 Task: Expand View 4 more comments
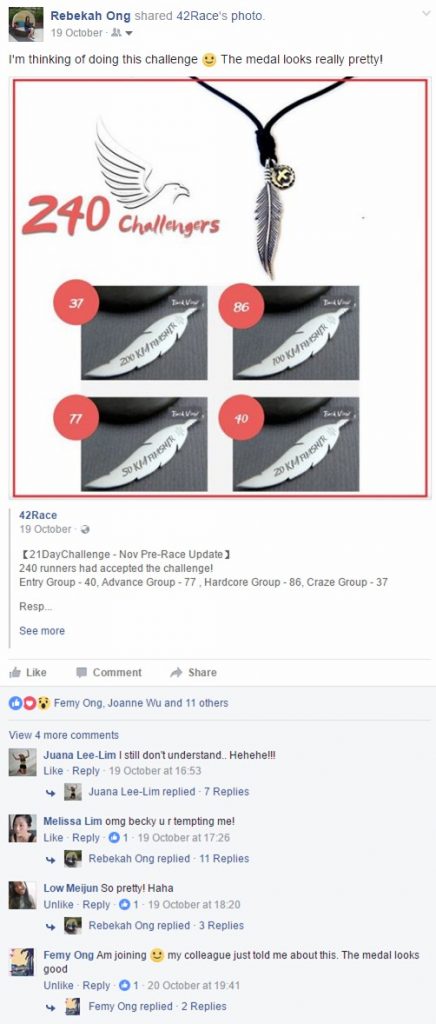[64, 735]
